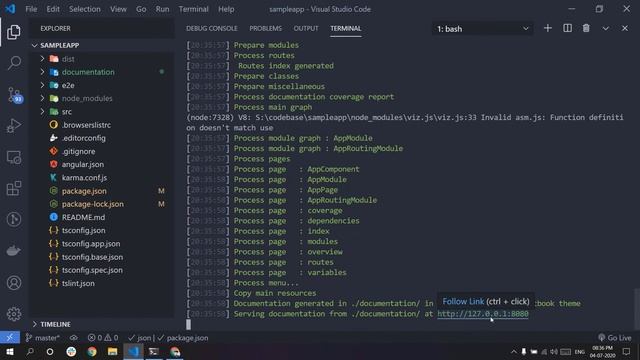Image resolution: width=640 pixels, height=360 pixels.
Task: Open Source Control view with 93 badge
Action: pos(14,95)
